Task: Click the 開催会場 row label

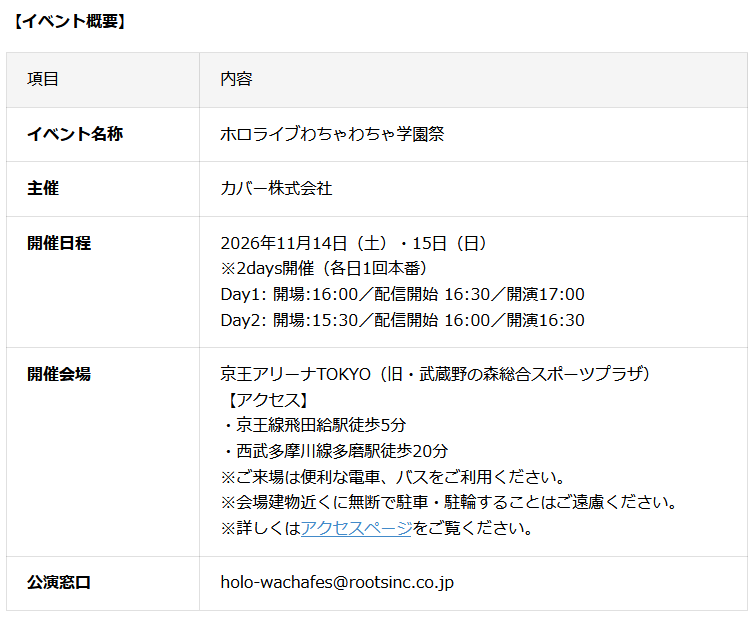Action: pyautogui.click(x=59, y=374)
